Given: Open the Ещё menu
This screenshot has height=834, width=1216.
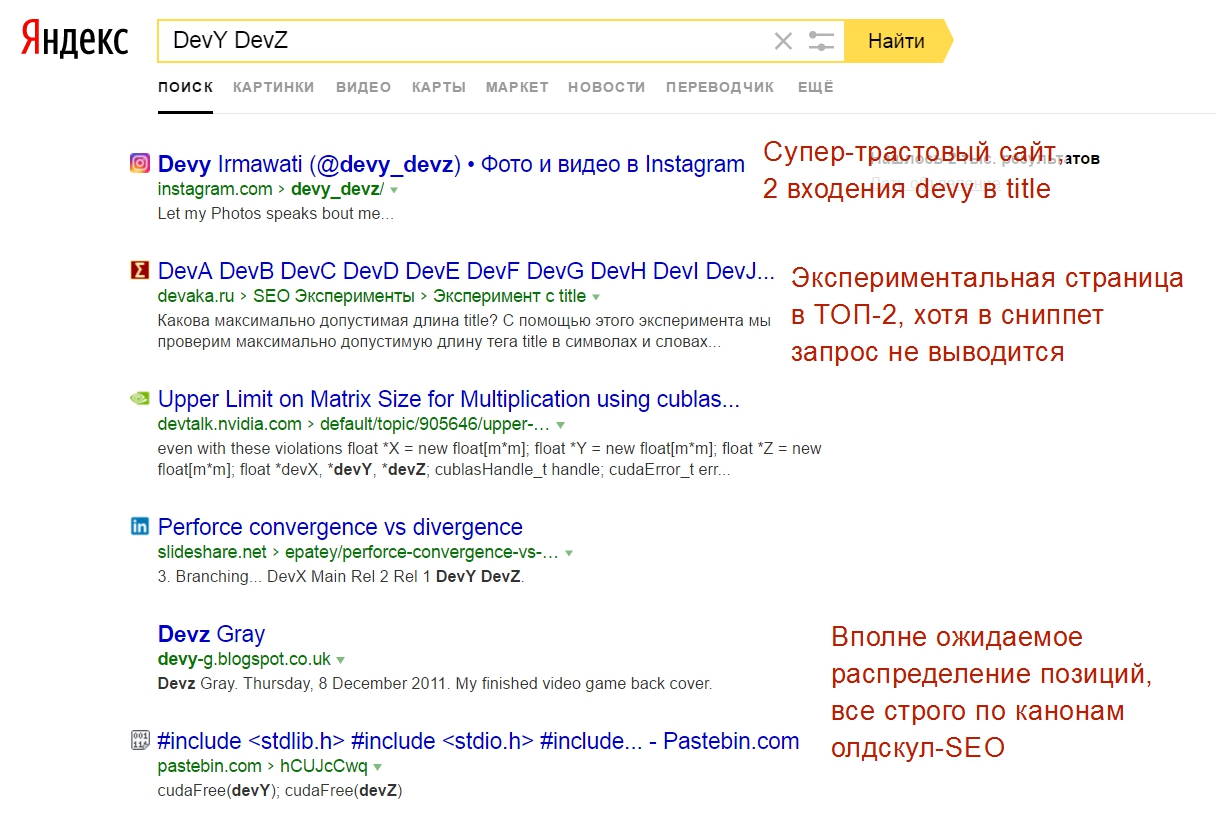Looking at the screenshot, I should [815, 87].
